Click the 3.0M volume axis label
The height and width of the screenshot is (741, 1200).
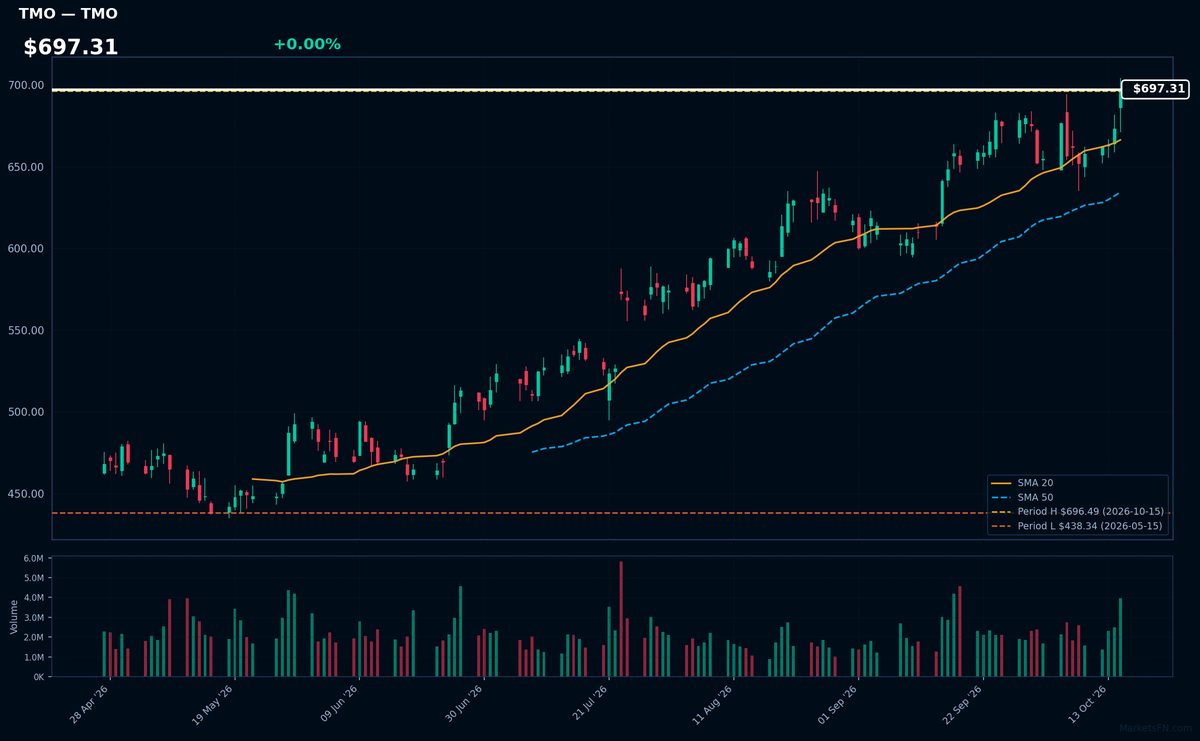point(35,618)
